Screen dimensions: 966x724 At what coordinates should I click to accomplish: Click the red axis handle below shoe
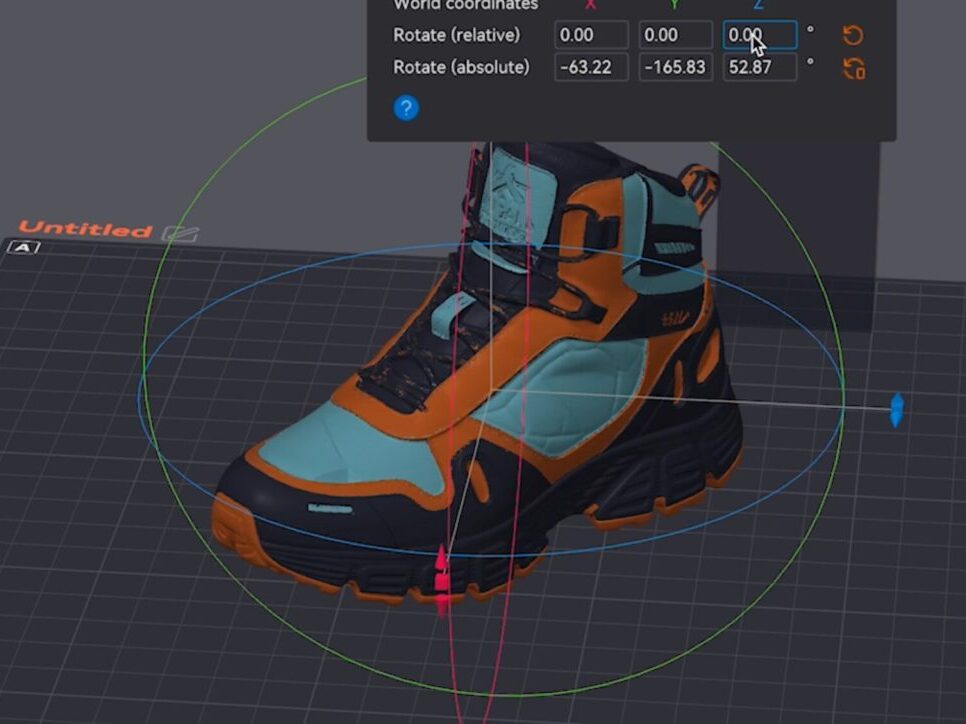pos(442,582)
